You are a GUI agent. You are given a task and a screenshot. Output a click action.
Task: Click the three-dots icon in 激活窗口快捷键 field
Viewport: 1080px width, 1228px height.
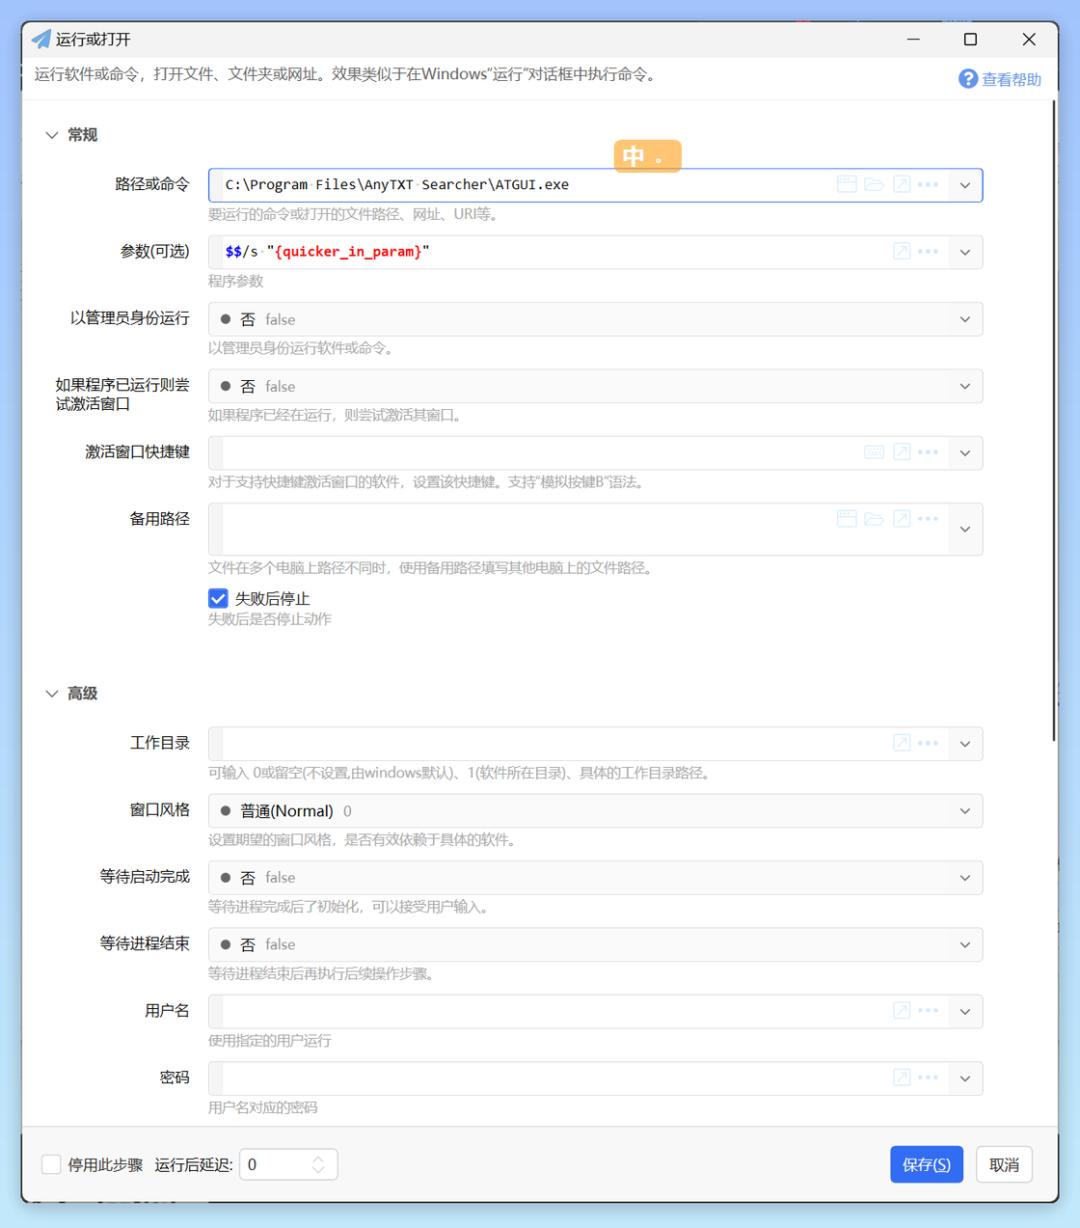(928, 453)
